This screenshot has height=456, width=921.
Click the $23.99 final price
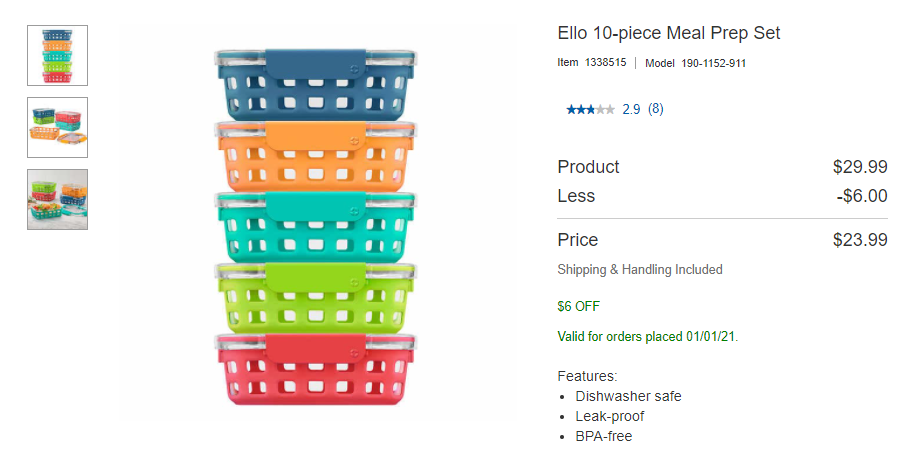pos(860,240)
